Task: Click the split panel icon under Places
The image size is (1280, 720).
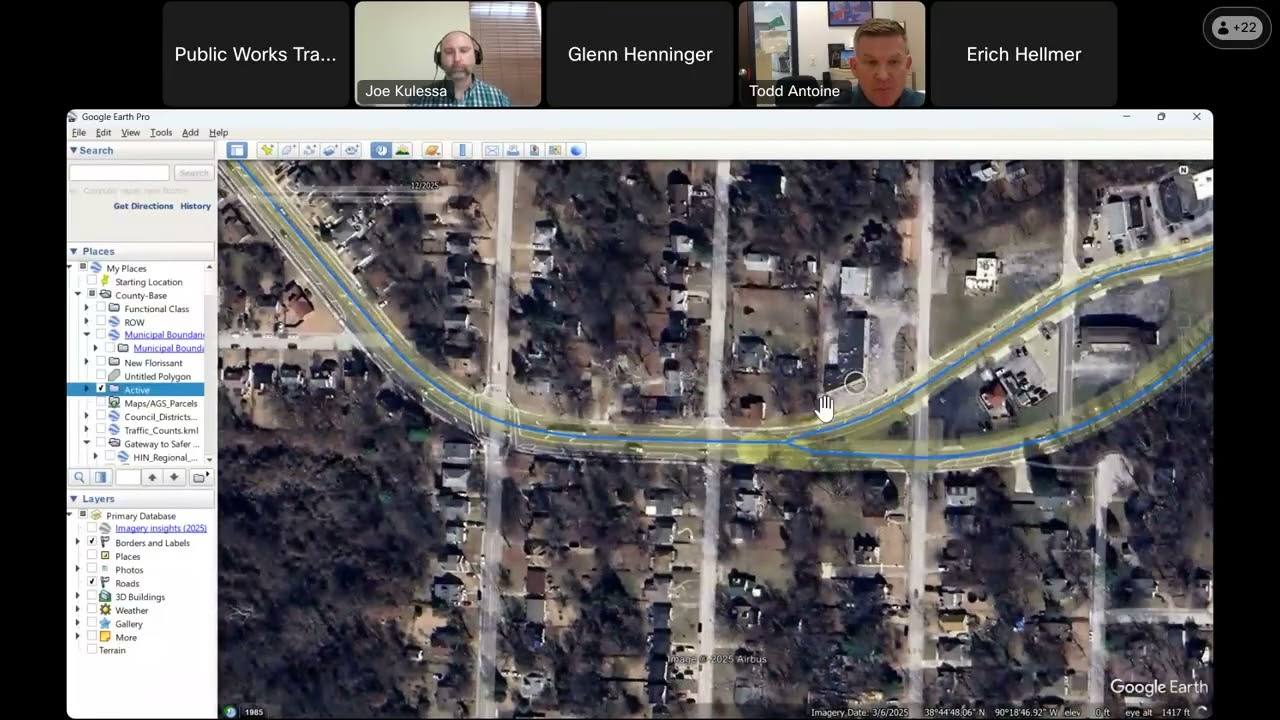Action: pos(100,477)
